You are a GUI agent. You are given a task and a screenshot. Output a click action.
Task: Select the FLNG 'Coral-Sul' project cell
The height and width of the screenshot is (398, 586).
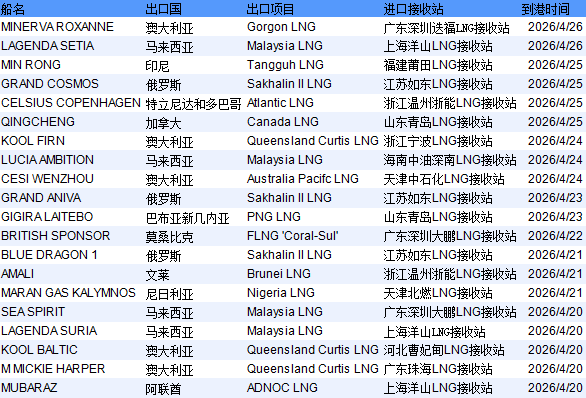(292, 236)
